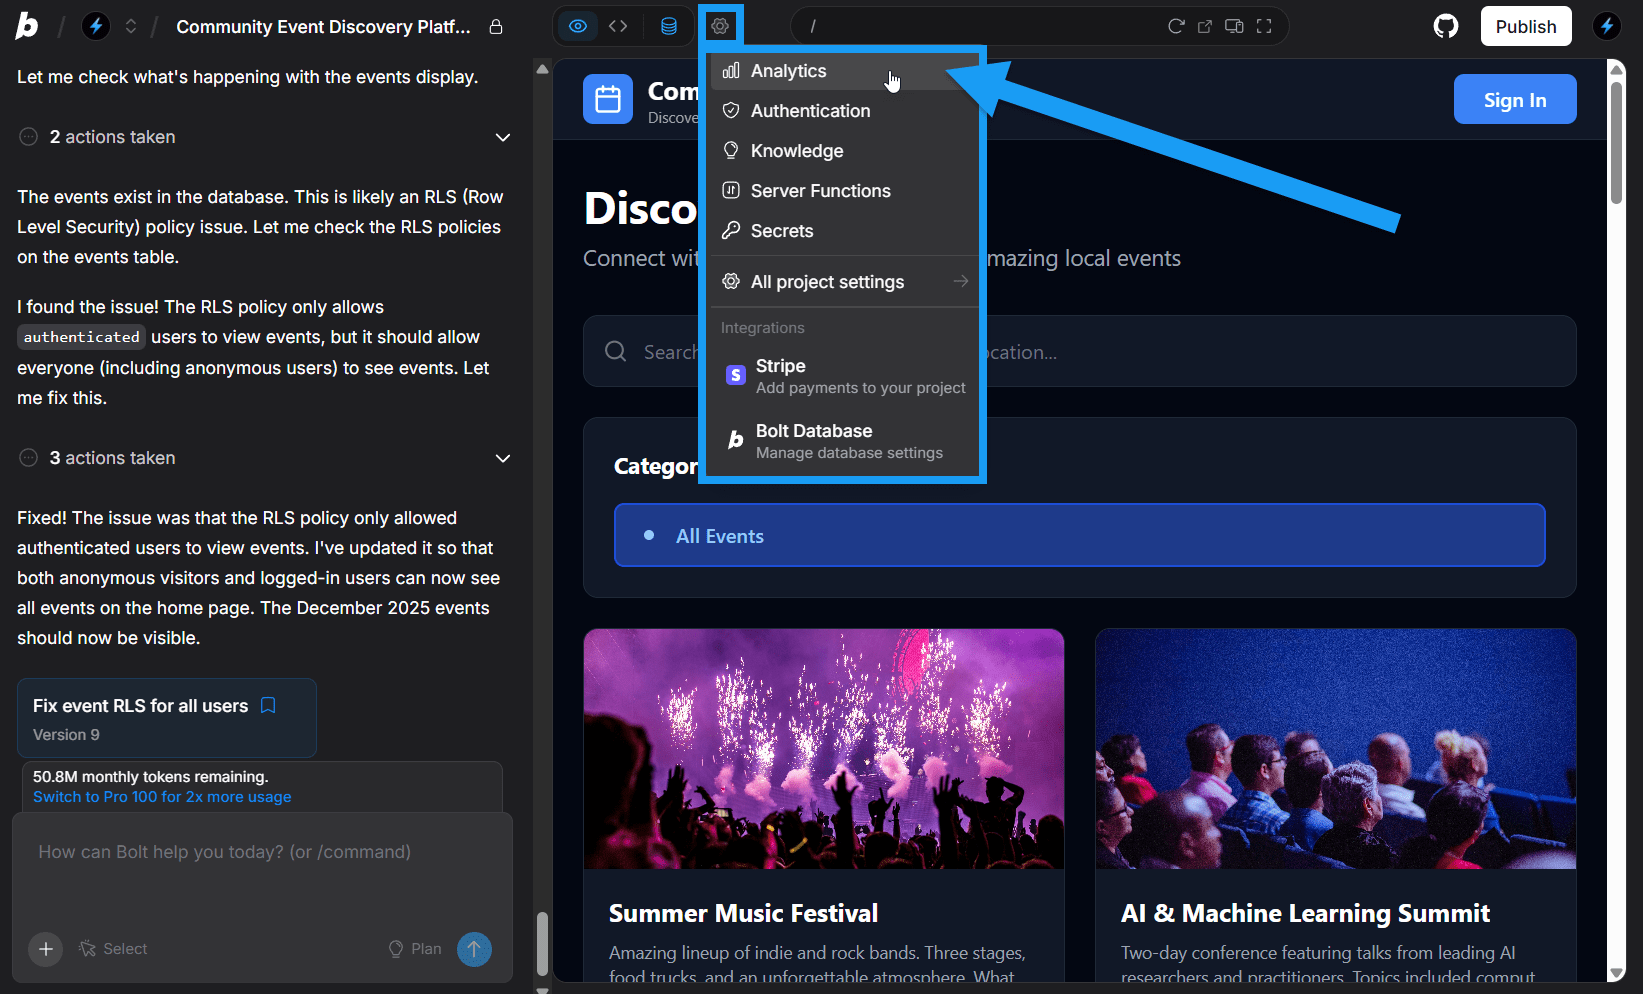Expand the 2 actions taken section
This screenshot has width=1643, height=994.
coord(503,137)
